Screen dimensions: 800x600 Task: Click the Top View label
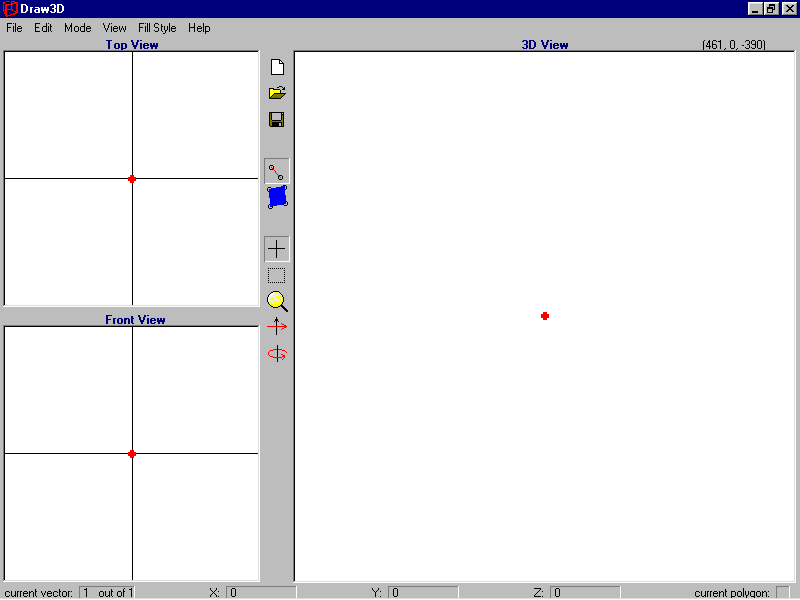[132, 45]
